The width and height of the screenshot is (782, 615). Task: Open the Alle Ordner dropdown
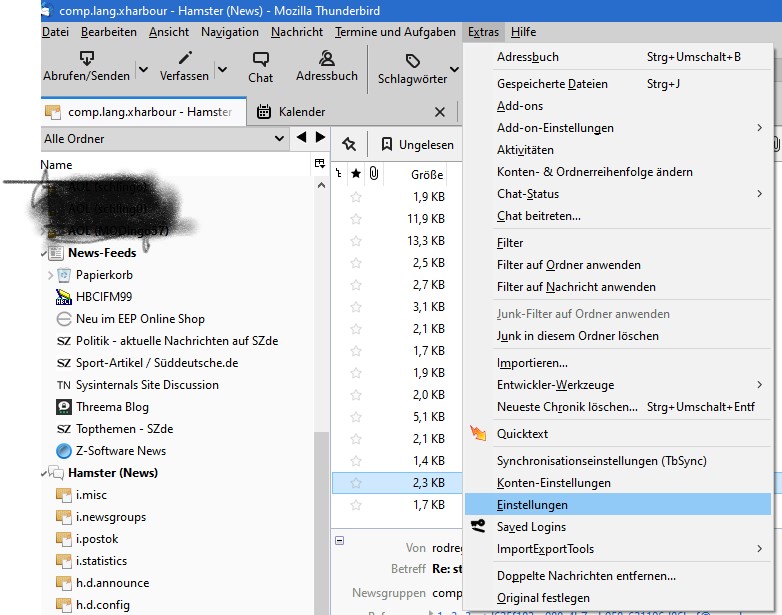click(165, 139)
